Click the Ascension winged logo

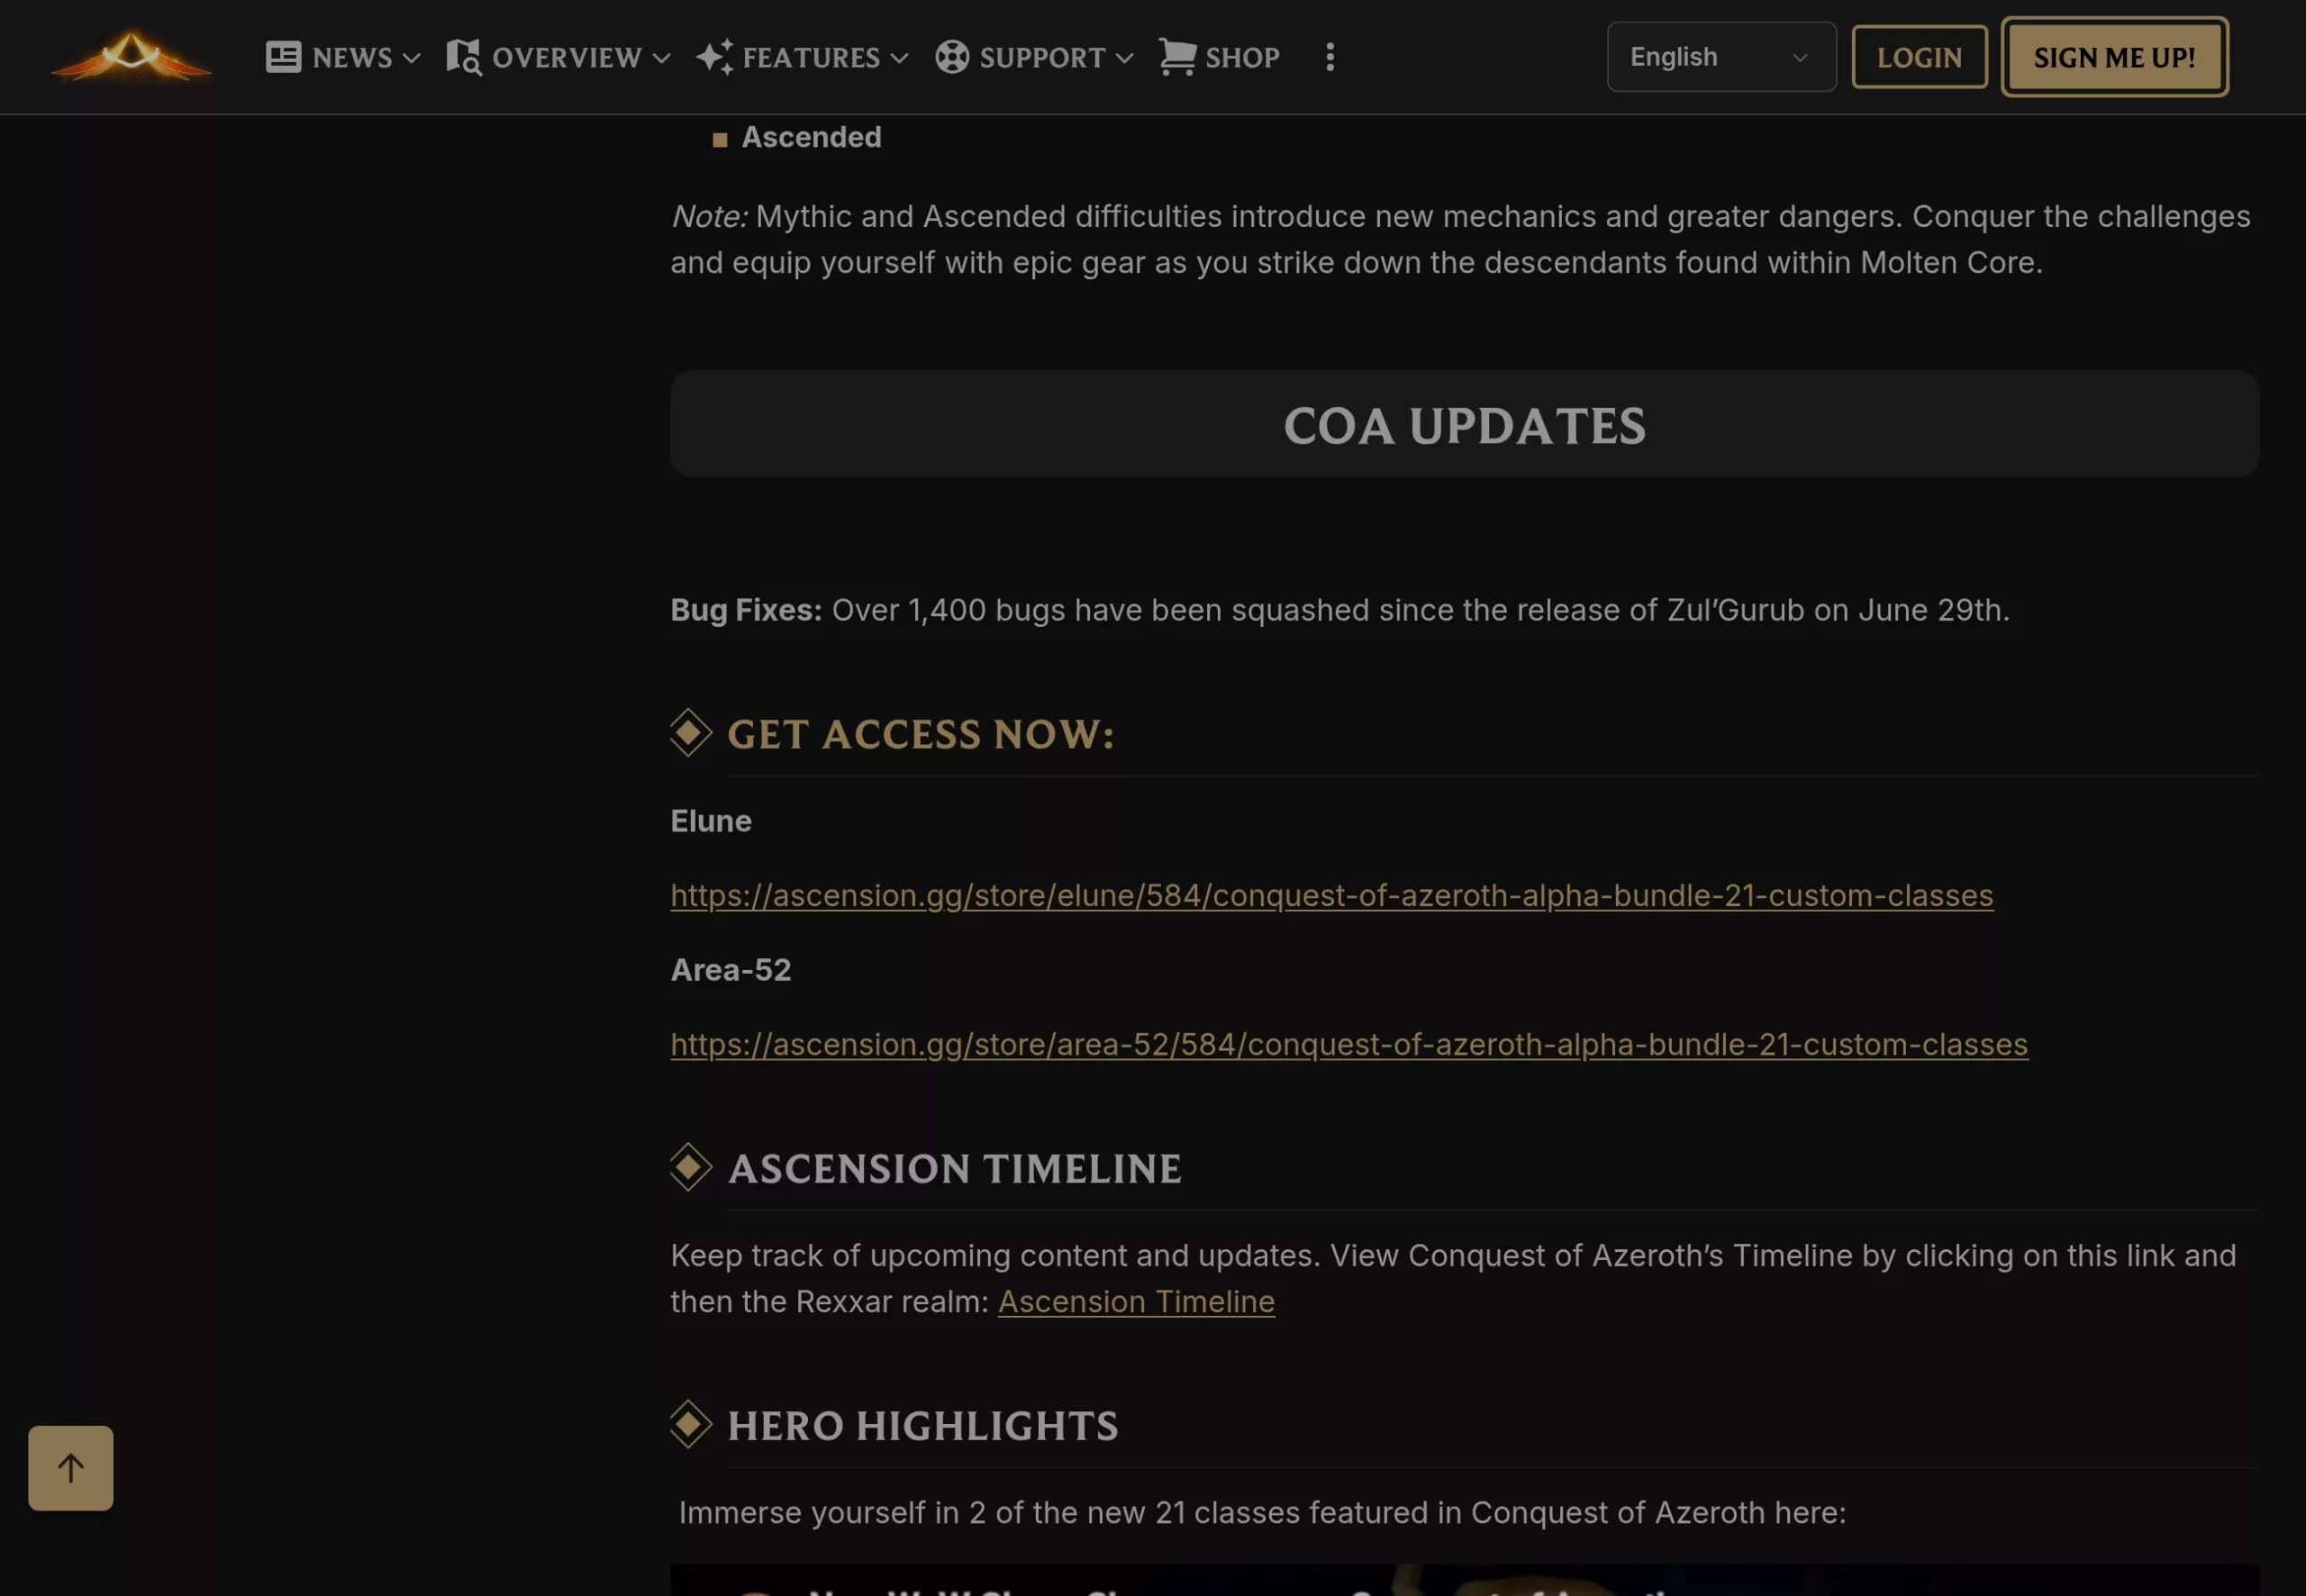tap(131, 56)
